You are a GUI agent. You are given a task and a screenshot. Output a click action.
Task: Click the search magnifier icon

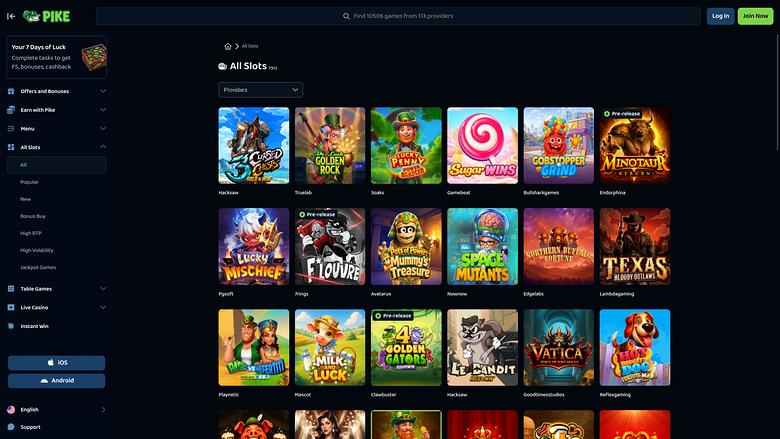click(x=346, y=16)
